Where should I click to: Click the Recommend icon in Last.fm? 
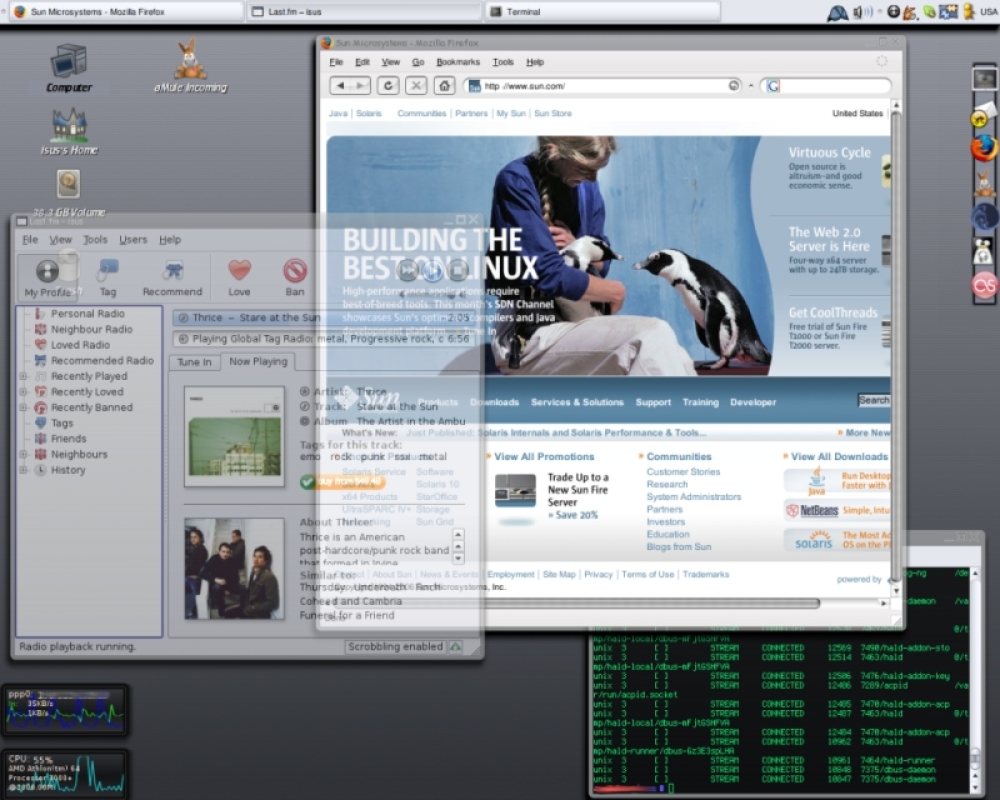pyautogui.click(x=172, y=278)
